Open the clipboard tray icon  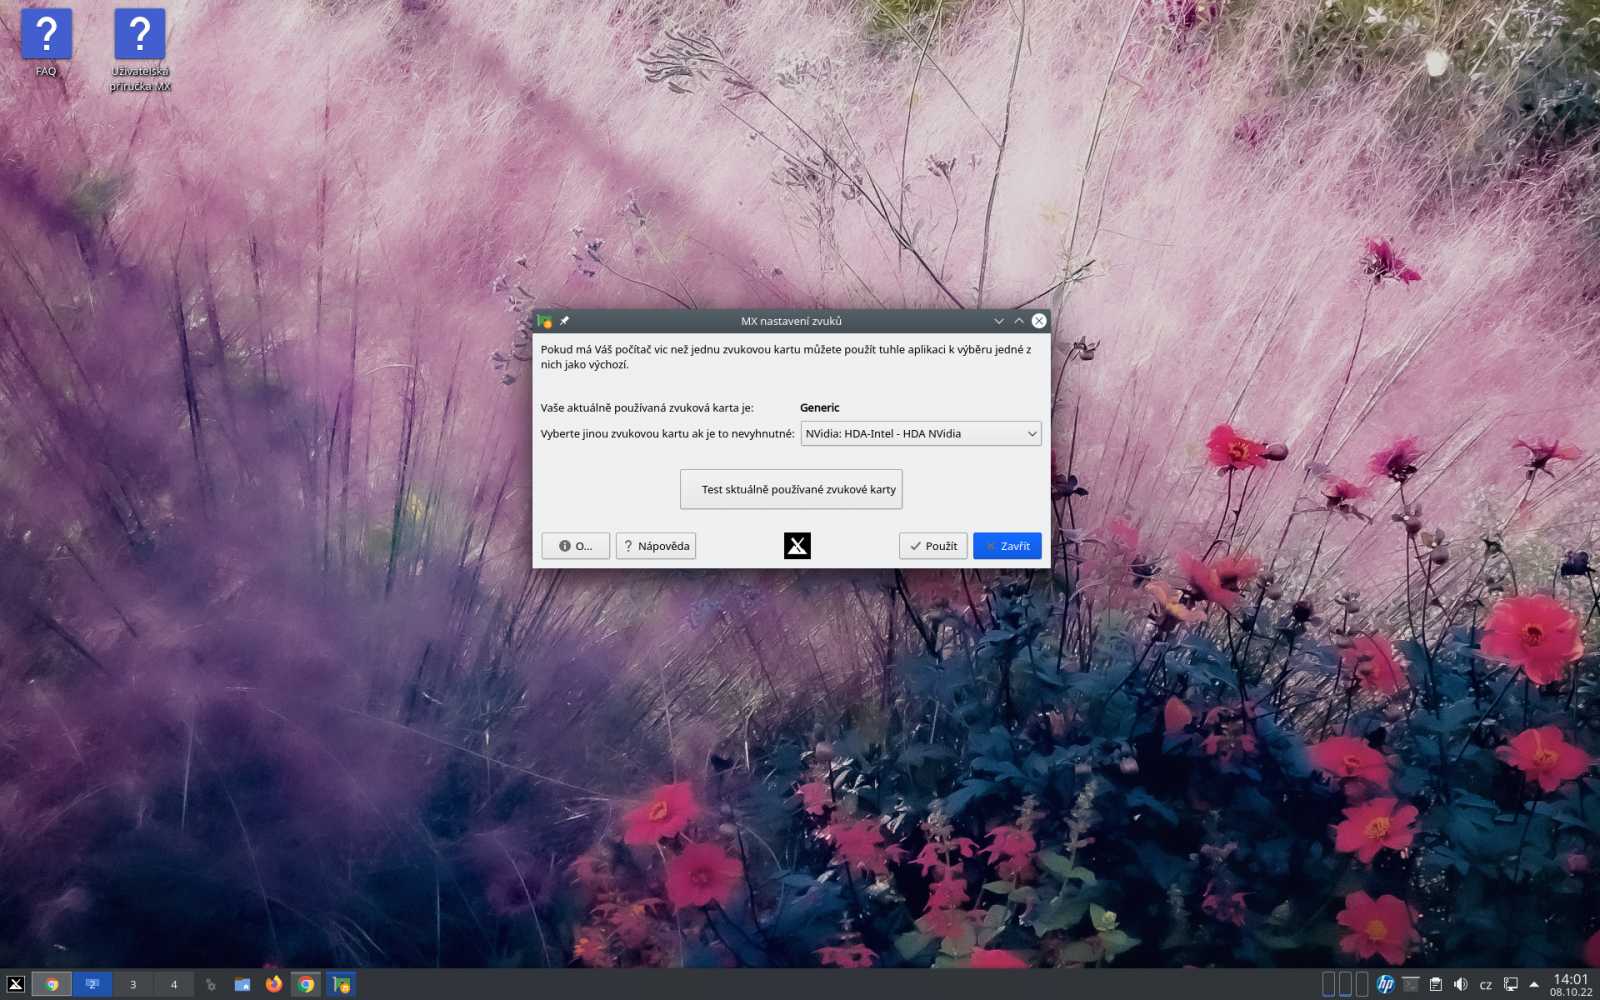tap(1436, 984)
